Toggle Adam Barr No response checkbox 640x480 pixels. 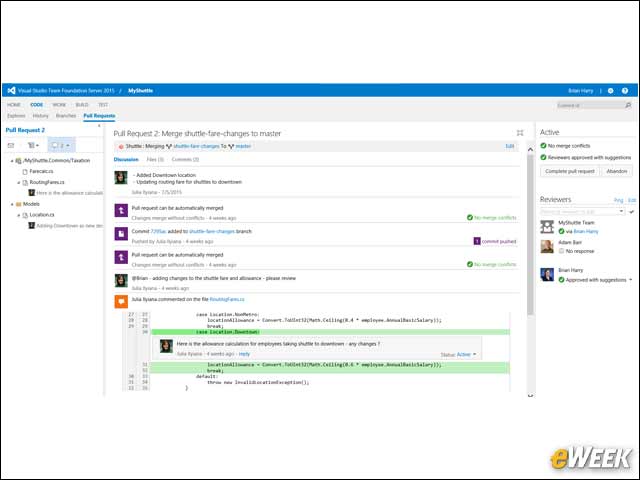[561, 251]
